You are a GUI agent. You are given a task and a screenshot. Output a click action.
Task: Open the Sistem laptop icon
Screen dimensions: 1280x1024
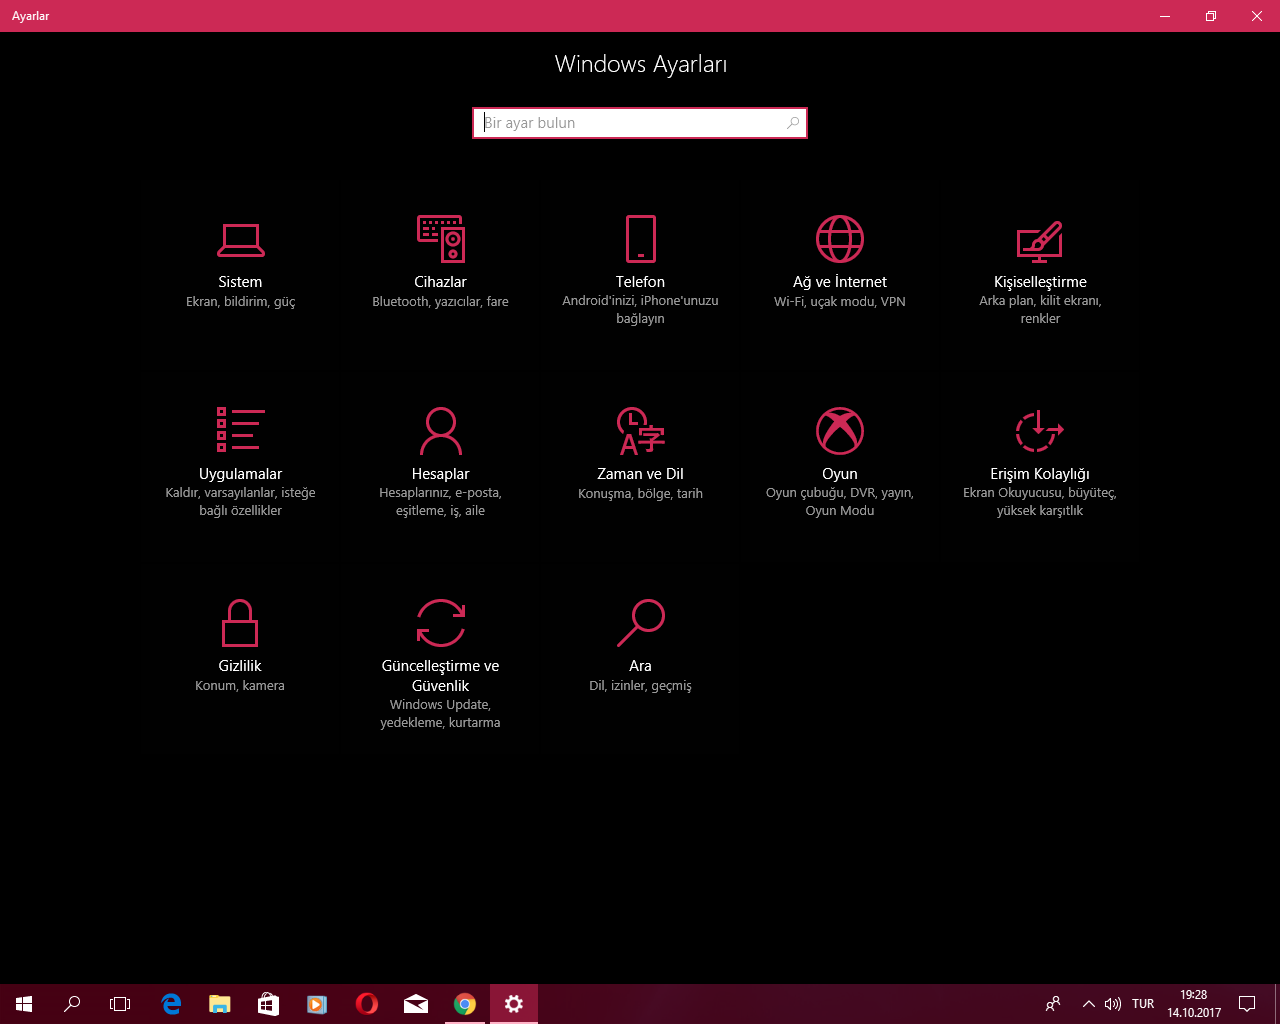tap(240, 239)
